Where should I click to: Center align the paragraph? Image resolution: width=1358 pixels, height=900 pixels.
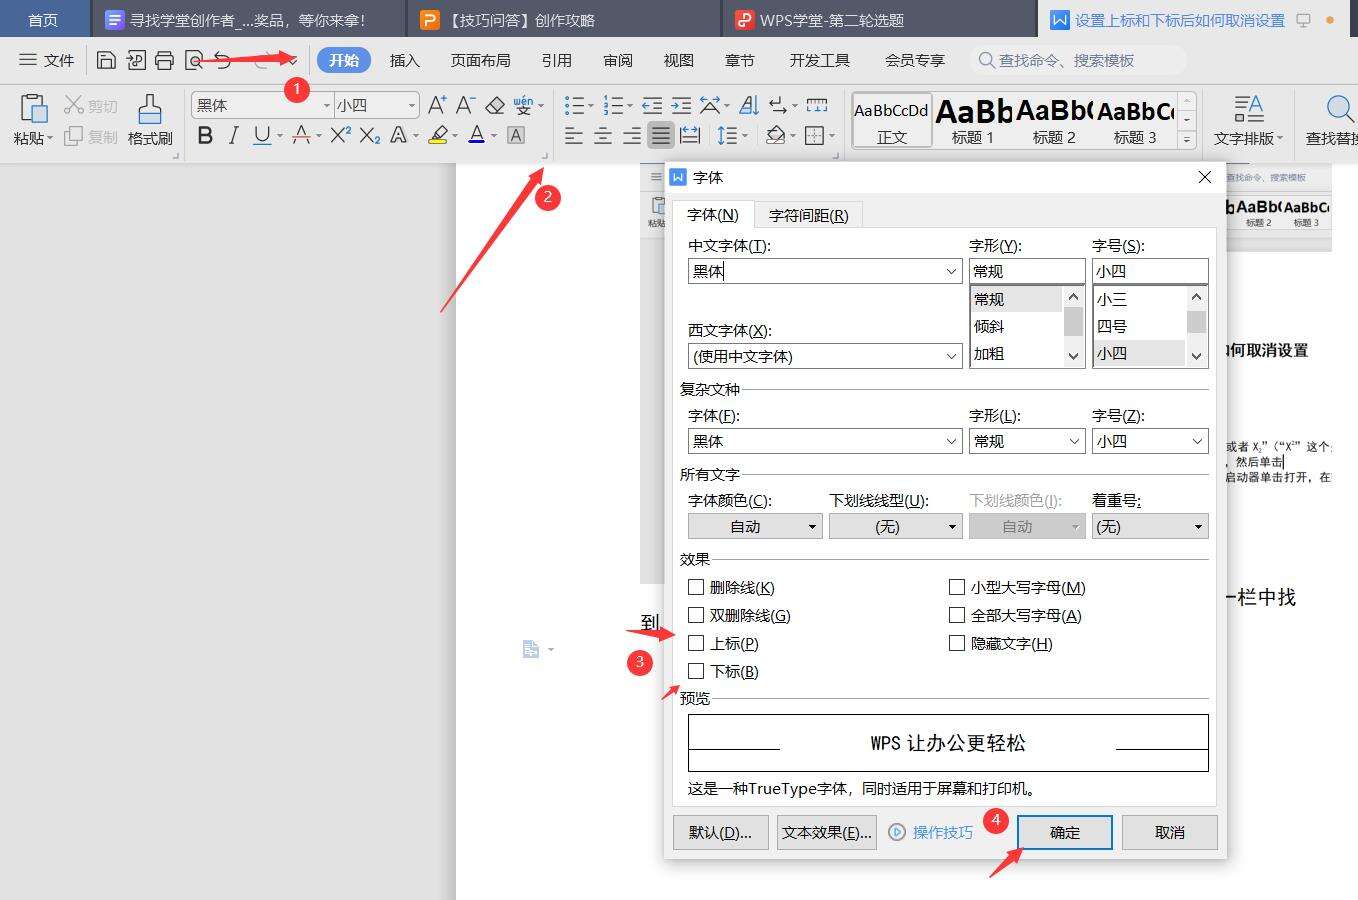point(603,135)
